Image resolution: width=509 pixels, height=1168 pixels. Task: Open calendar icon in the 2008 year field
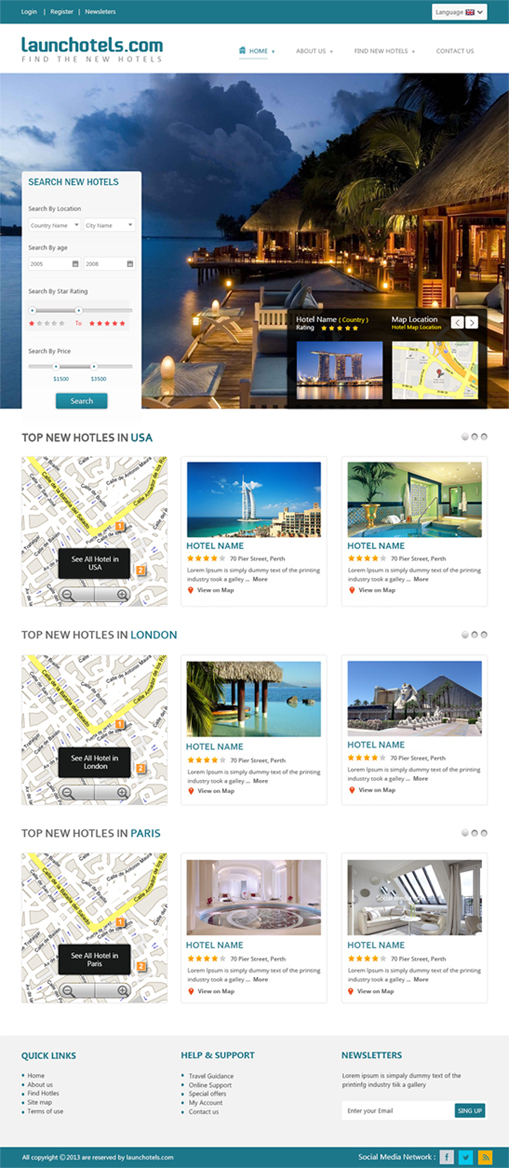click(130, 264)
